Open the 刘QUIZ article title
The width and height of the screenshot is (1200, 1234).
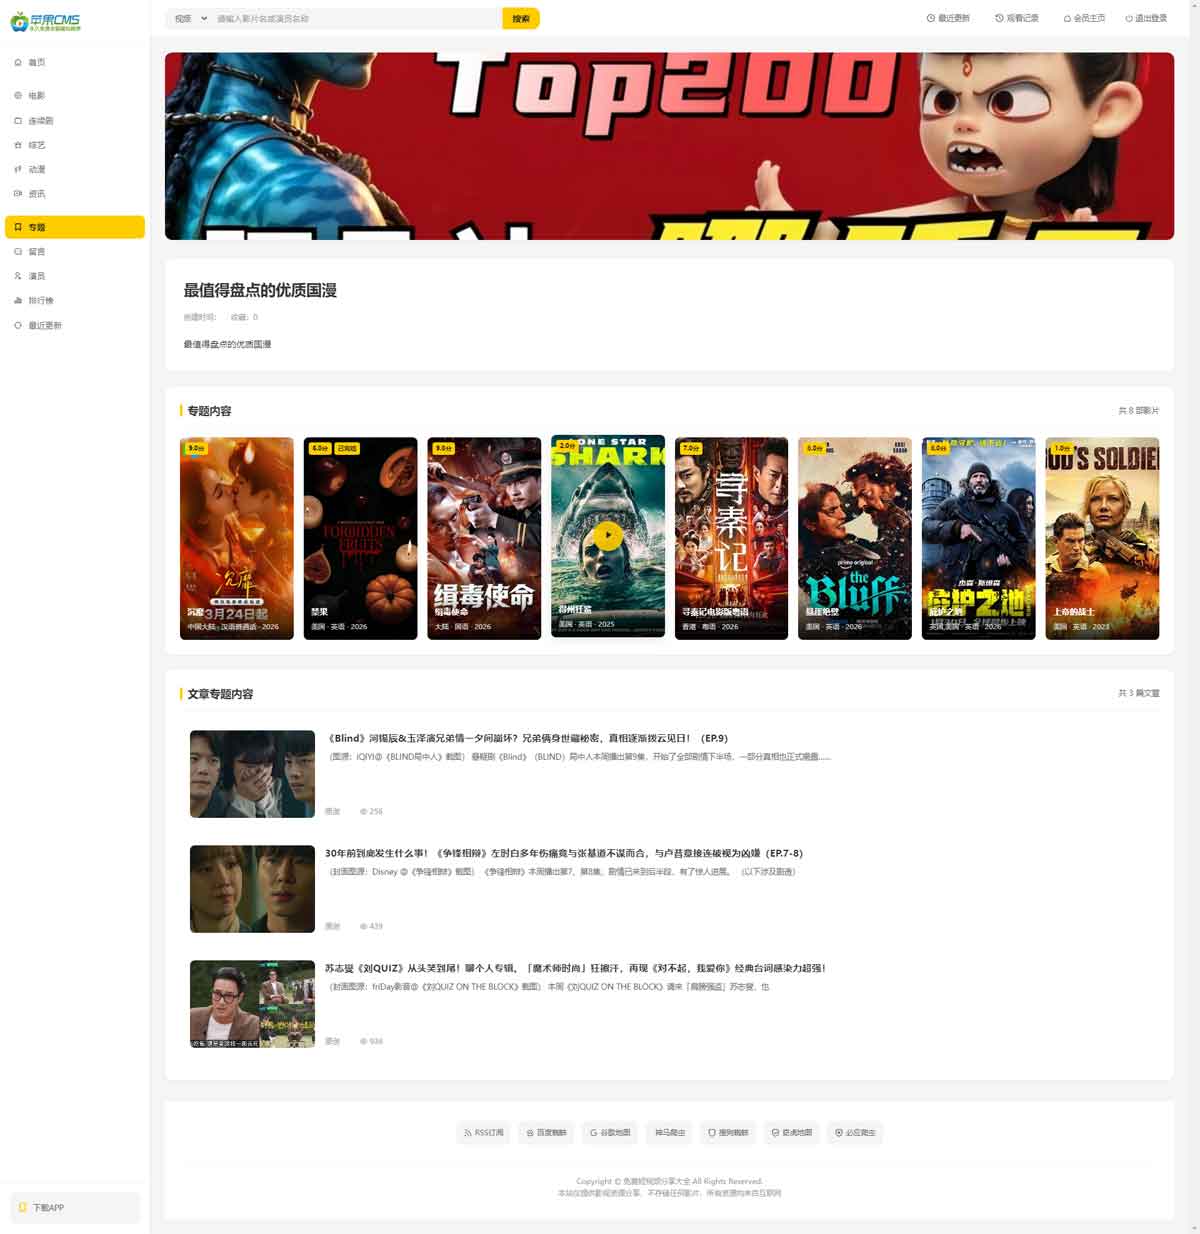575,968
